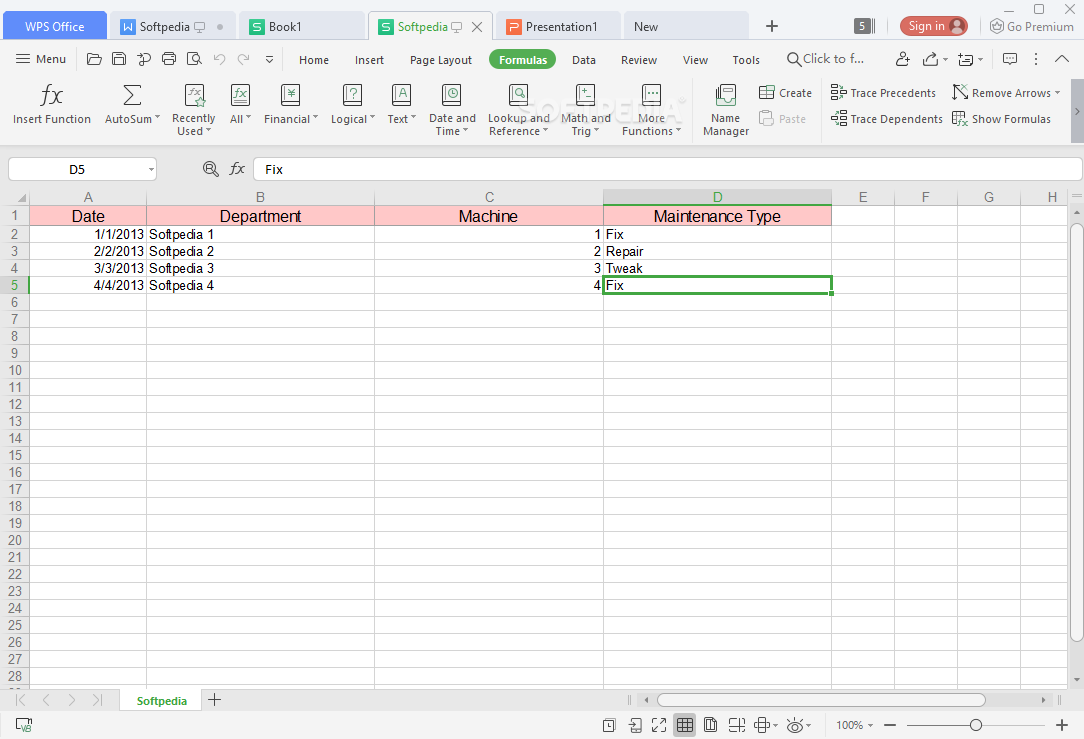The image size is (1084, 739).
Task: Expand ribbon overflow arrow at right edge
Action: pyautogui.click(x=1077, y=111)
